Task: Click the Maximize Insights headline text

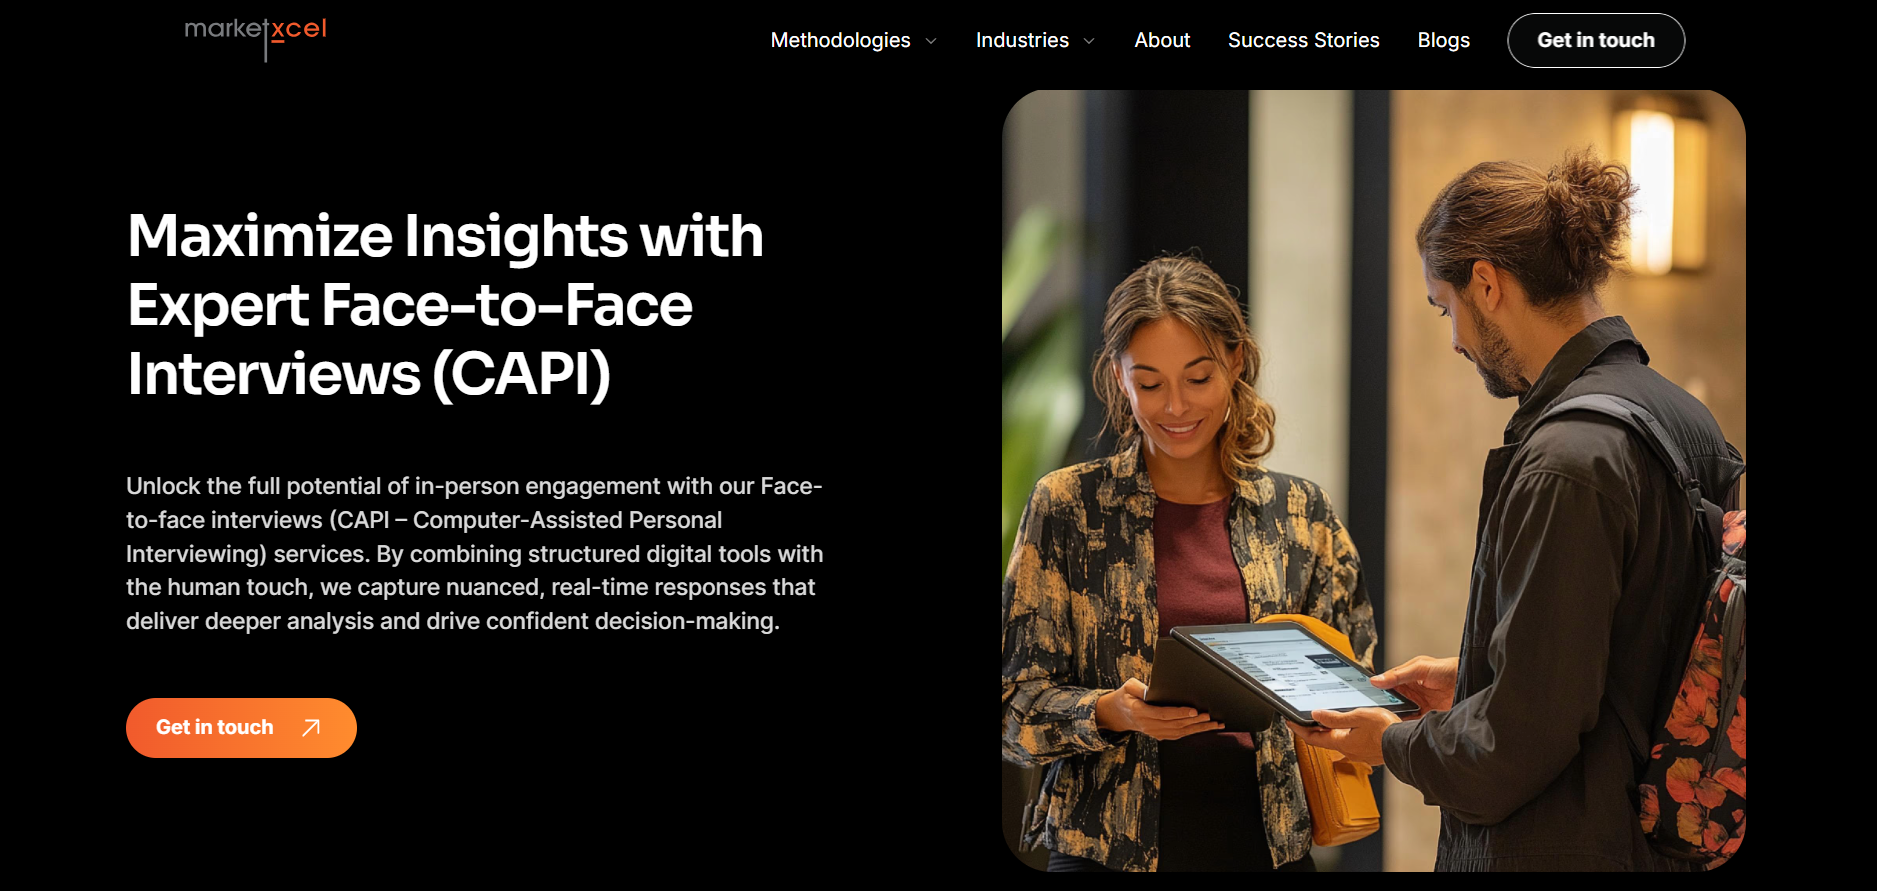Action: (x=445, y=305)
